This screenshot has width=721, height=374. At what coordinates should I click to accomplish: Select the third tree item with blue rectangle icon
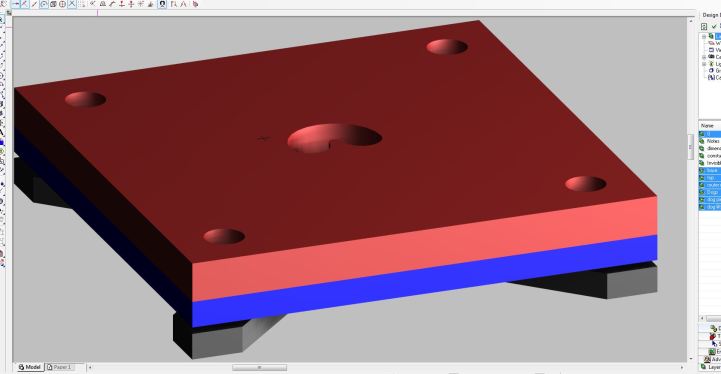pyautogui.click(x=715, y=50)
